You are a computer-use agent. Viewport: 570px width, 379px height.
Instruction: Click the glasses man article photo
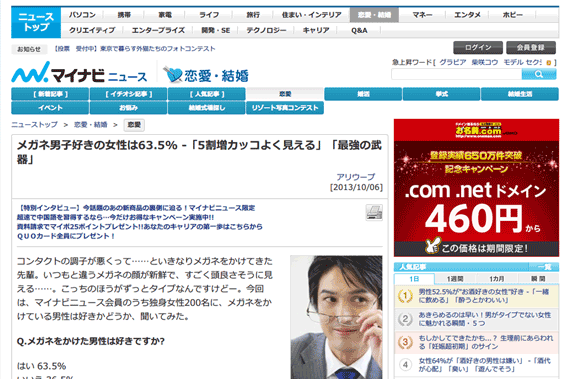pos(336,317)
